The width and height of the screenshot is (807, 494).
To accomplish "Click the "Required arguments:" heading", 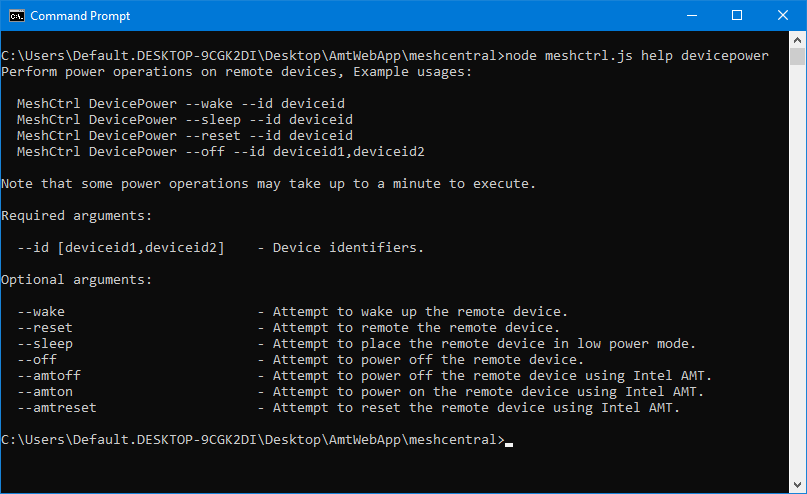I will point(77,216).
